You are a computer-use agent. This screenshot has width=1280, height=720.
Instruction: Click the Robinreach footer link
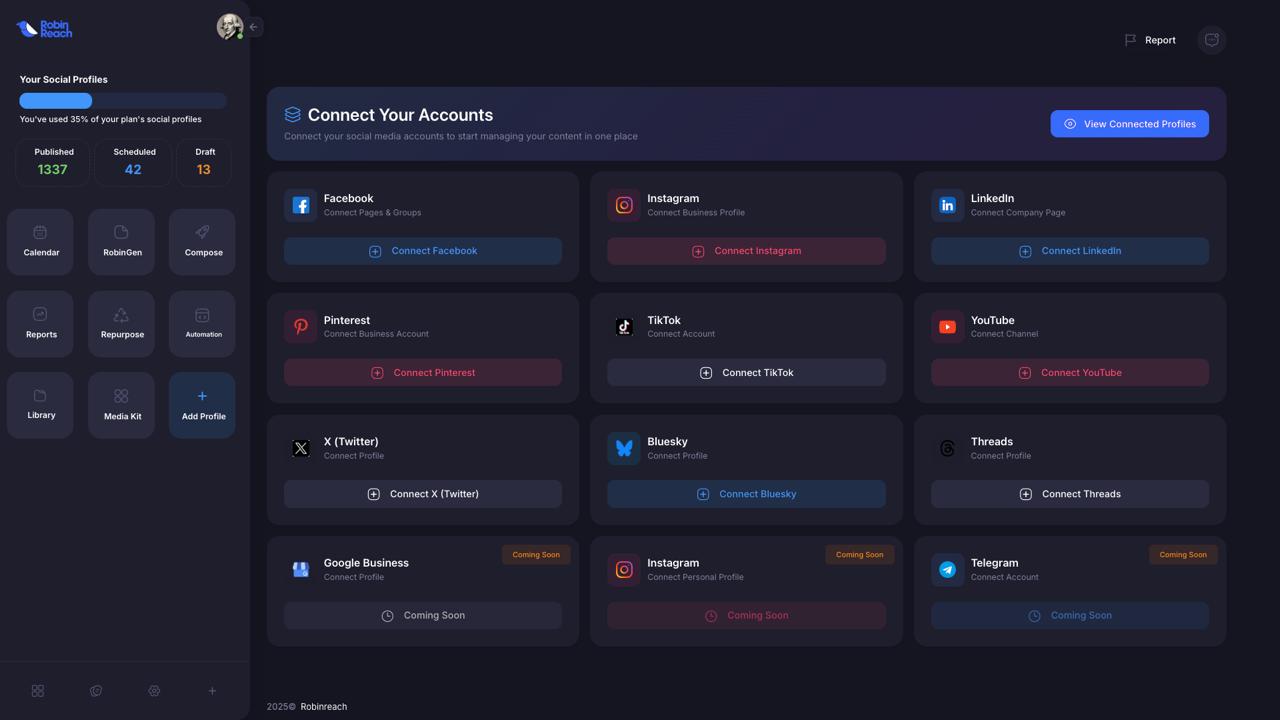324,707
